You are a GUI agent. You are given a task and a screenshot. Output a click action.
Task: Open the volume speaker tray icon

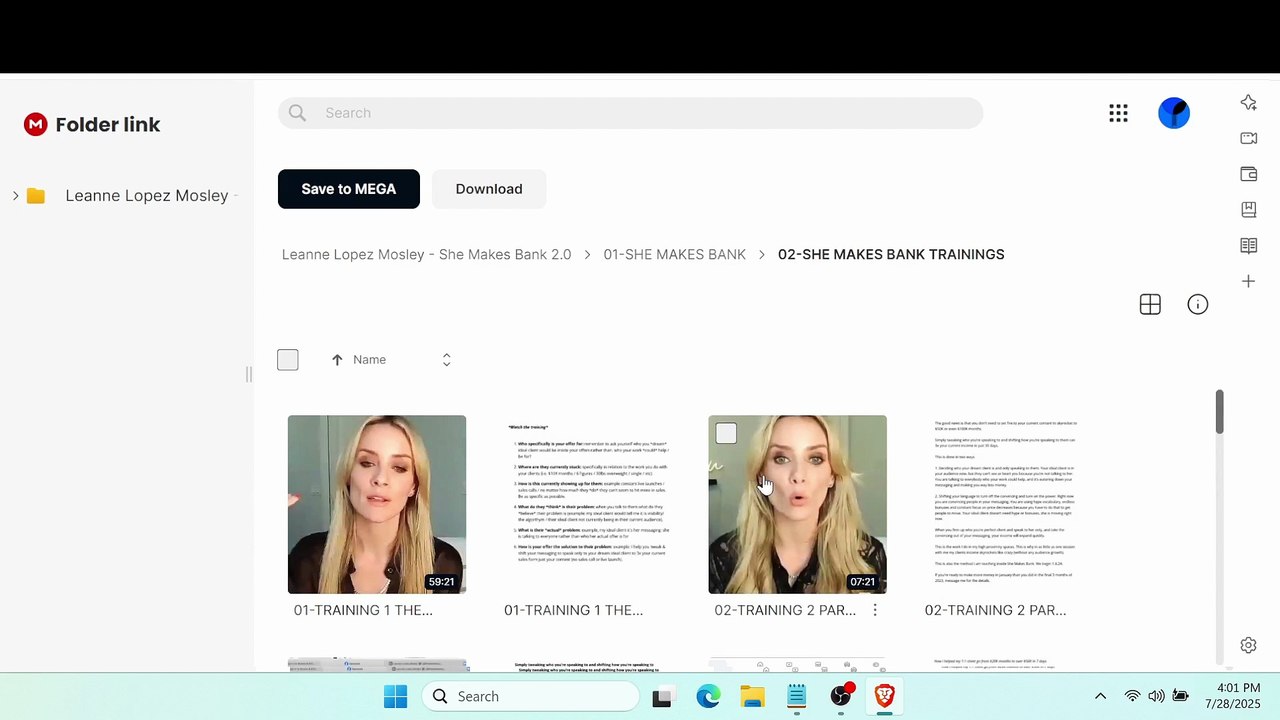pos(1156,697)
